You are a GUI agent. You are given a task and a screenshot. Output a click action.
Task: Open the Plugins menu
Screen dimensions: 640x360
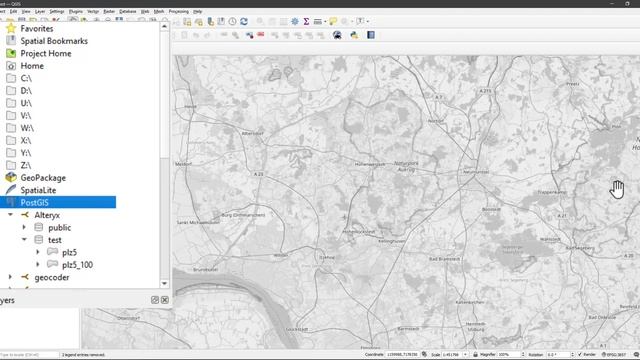coord(76,11)
